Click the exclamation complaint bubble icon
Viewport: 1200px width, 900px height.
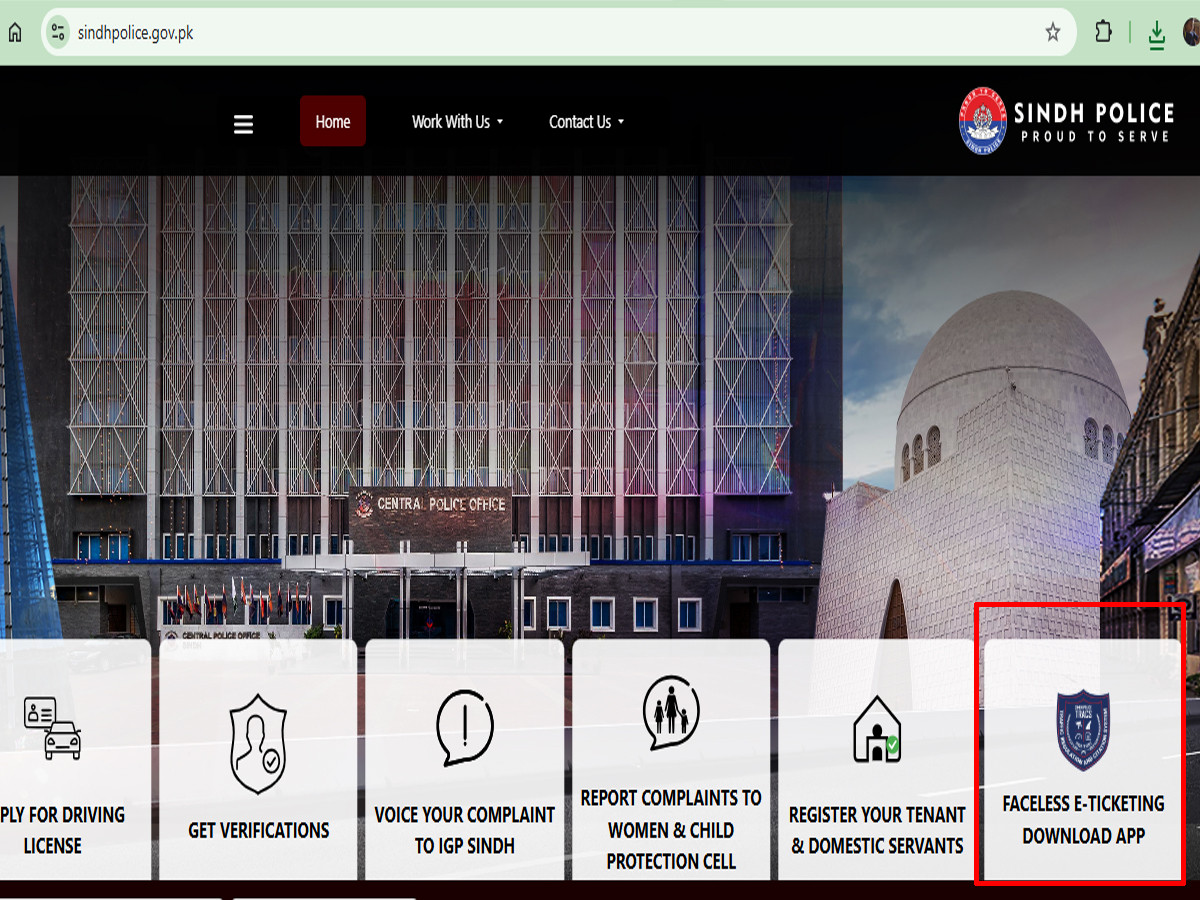(465, 727)
